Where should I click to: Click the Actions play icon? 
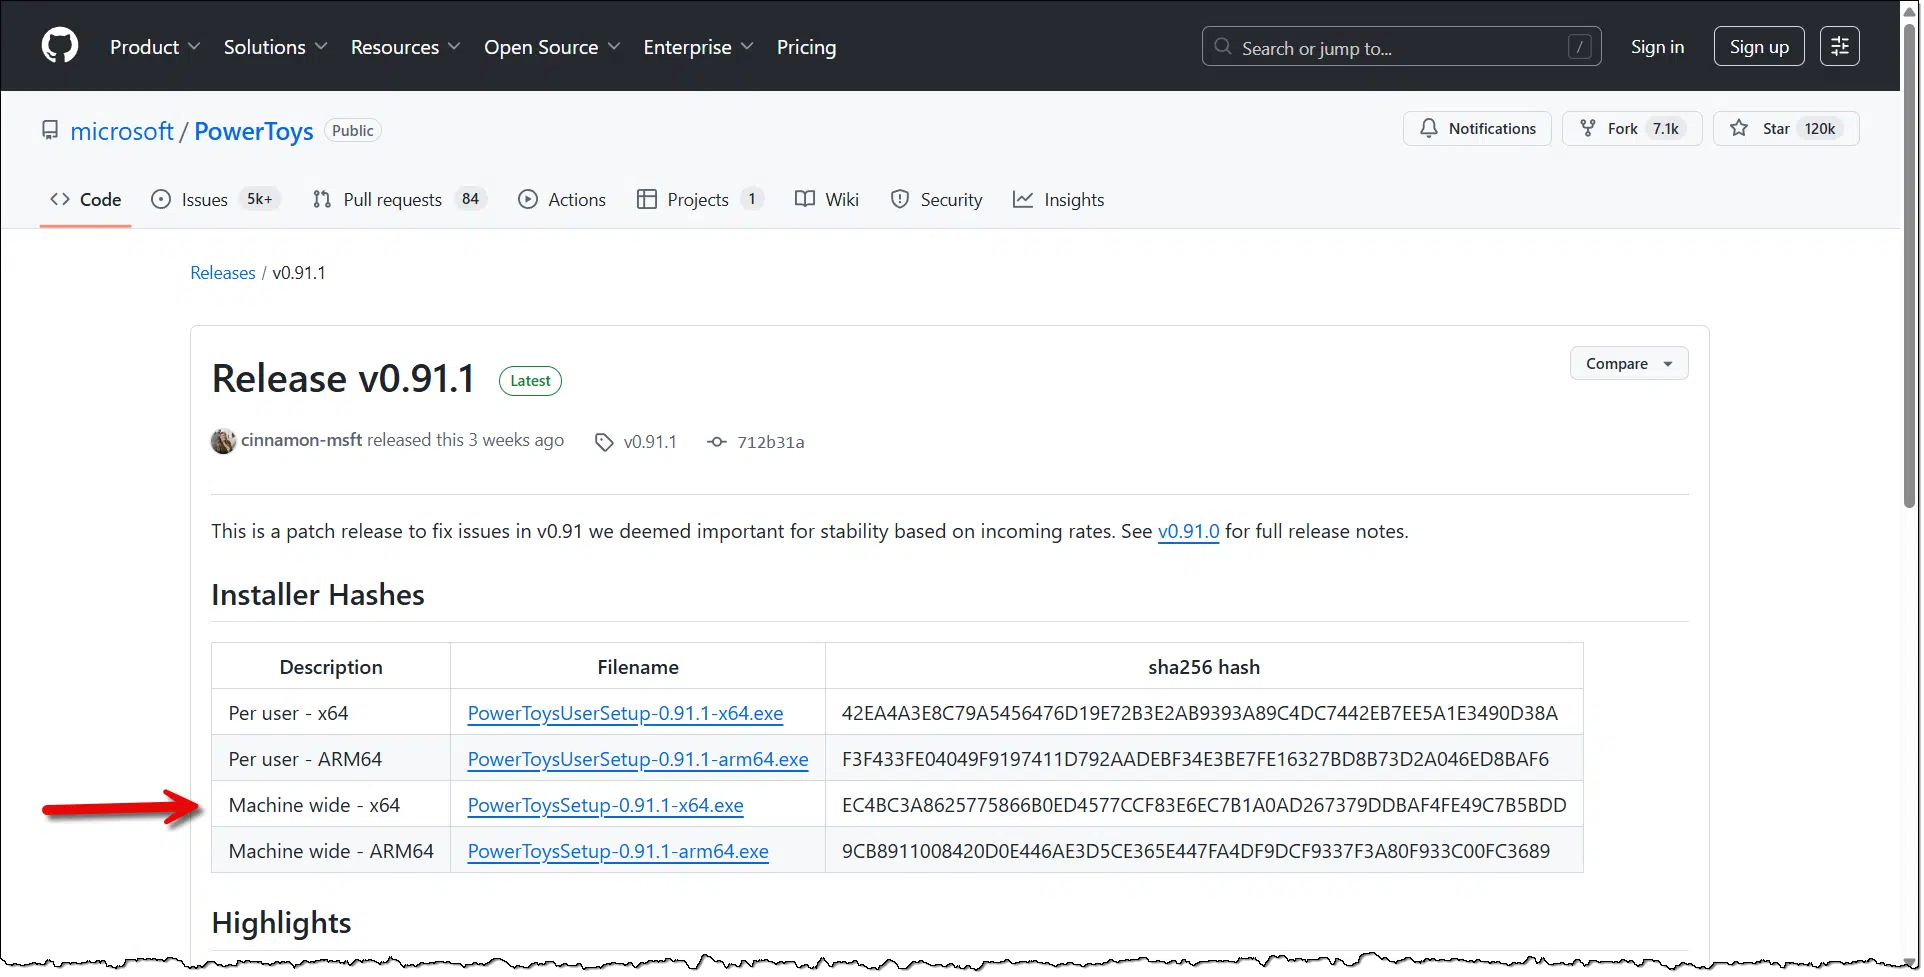coord(528,199)
